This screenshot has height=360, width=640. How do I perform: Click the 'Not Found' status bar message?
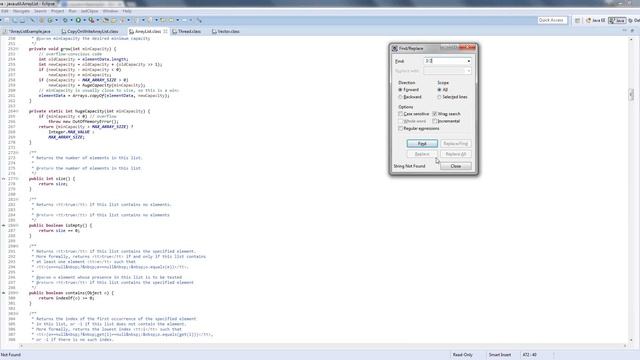pyautogui.click(x=11, y=355)
